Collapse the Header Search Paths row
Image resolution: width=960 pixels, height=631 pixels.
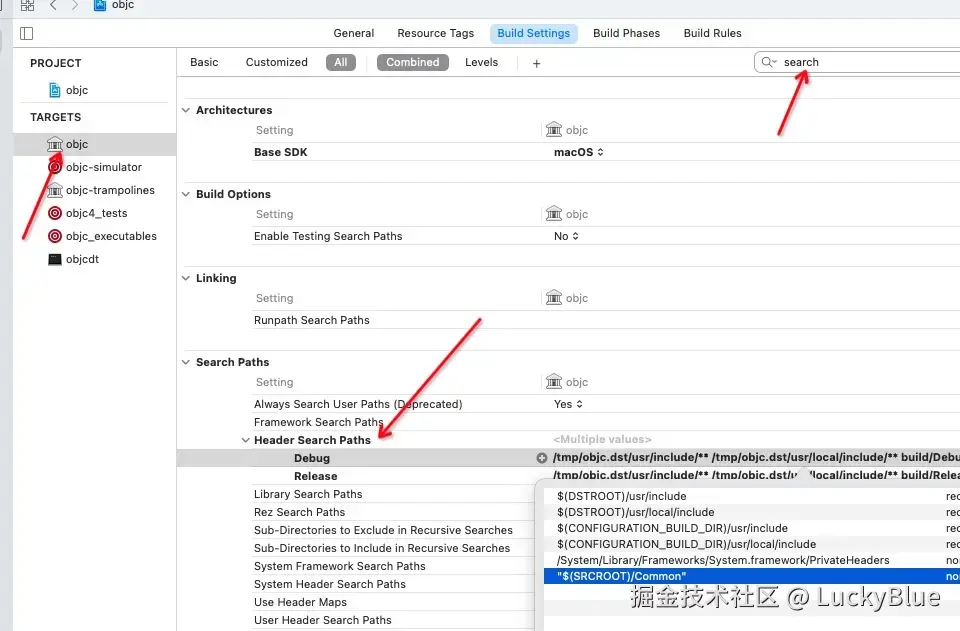coord(246,440)
